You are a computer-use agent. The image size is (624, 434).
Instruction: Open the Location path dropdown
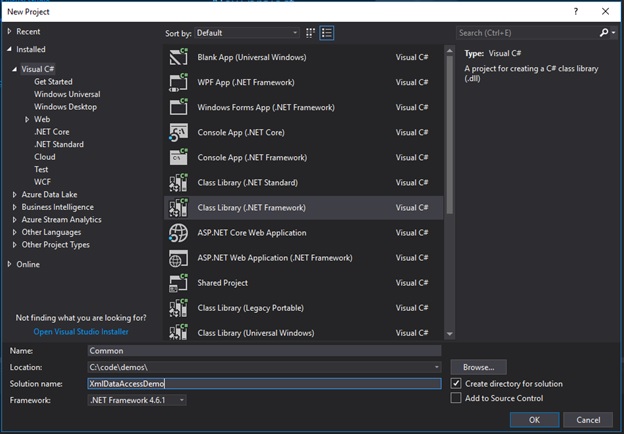tap(437, 367)
